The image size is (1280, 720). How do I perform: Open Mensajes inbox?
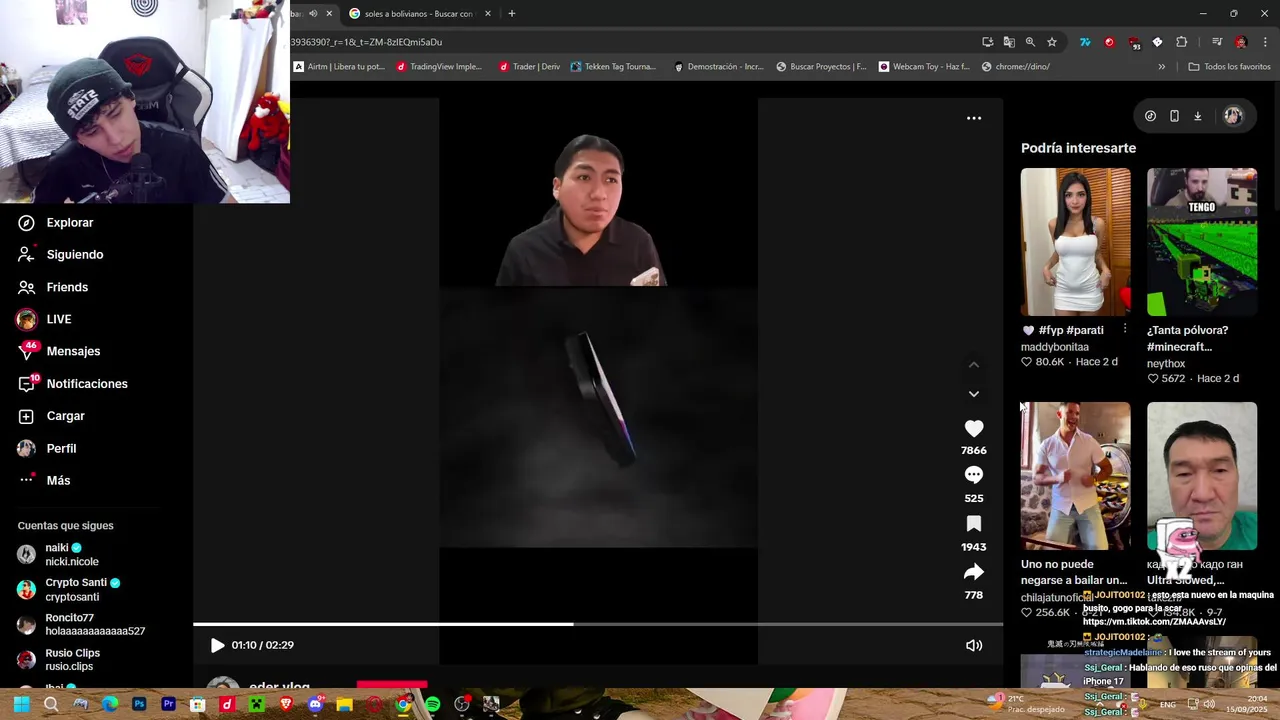coord(59,351)
